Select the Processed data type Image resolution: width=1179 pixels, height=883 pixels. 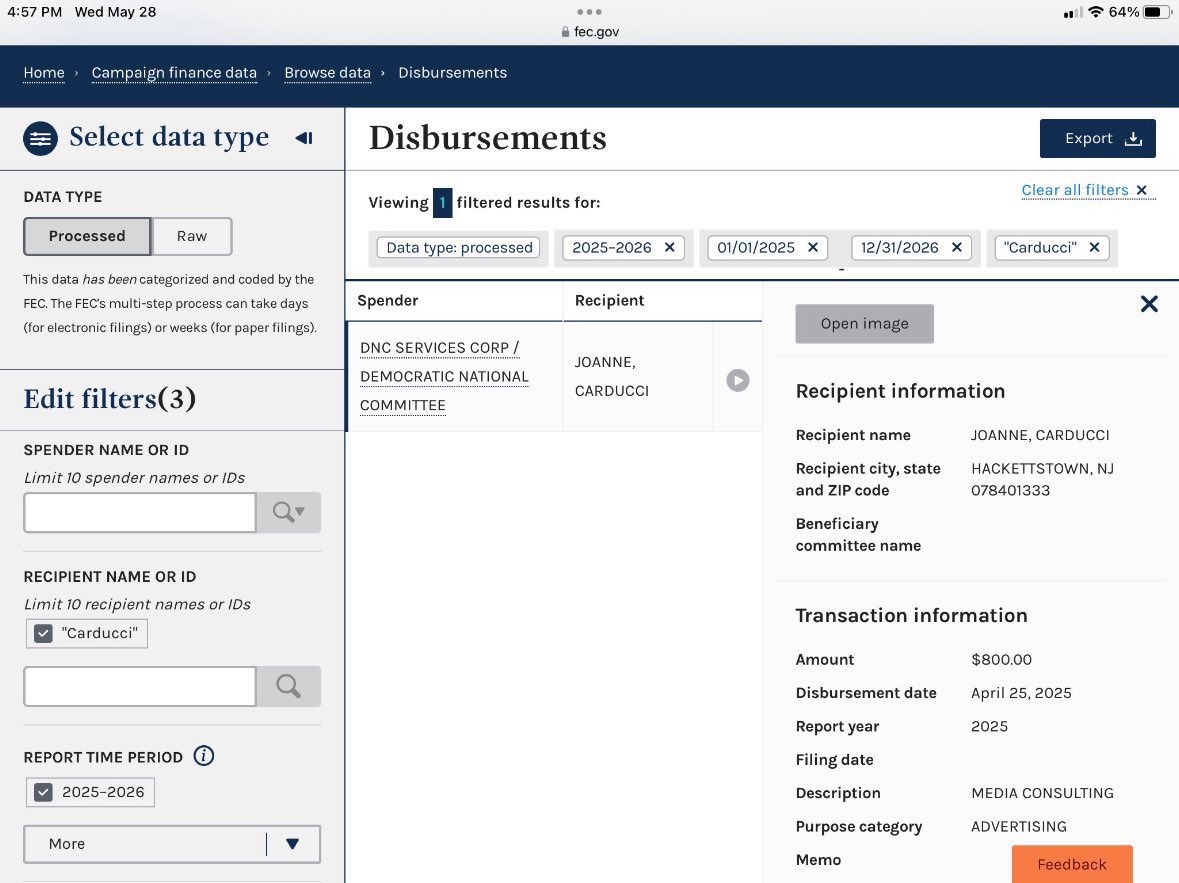pyautogui.click(x=87, y=236)
